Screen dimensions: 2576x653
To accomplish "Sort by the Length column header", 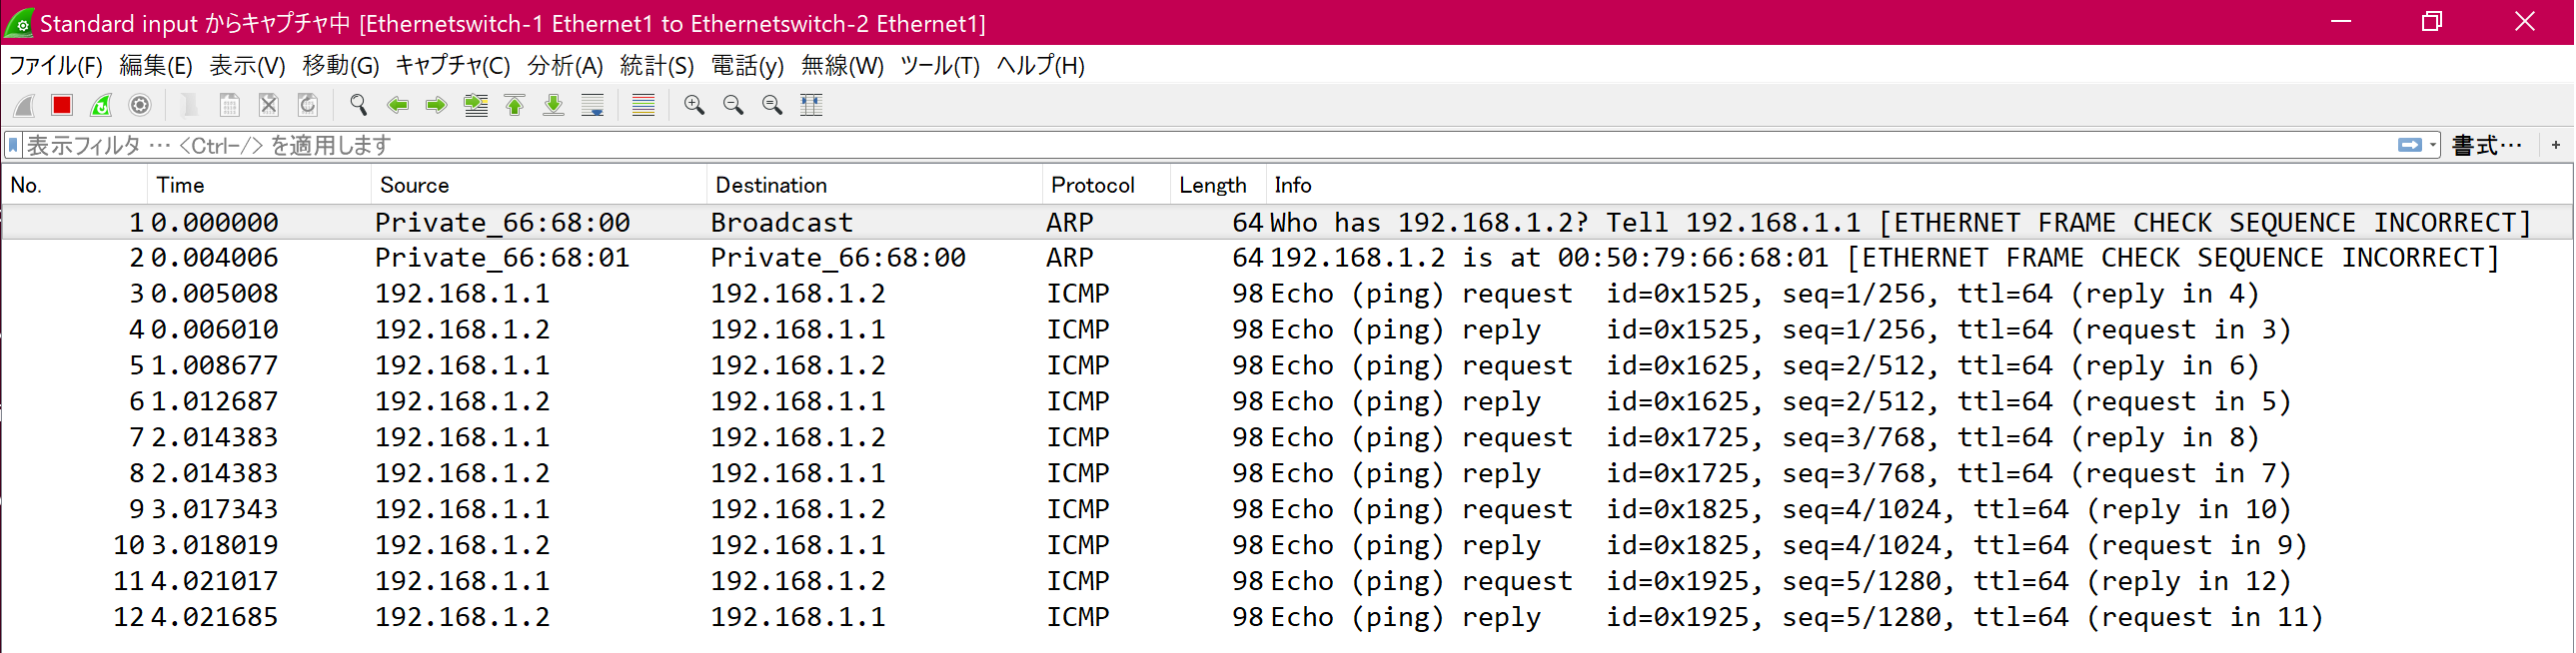I will coord(1217,185).
